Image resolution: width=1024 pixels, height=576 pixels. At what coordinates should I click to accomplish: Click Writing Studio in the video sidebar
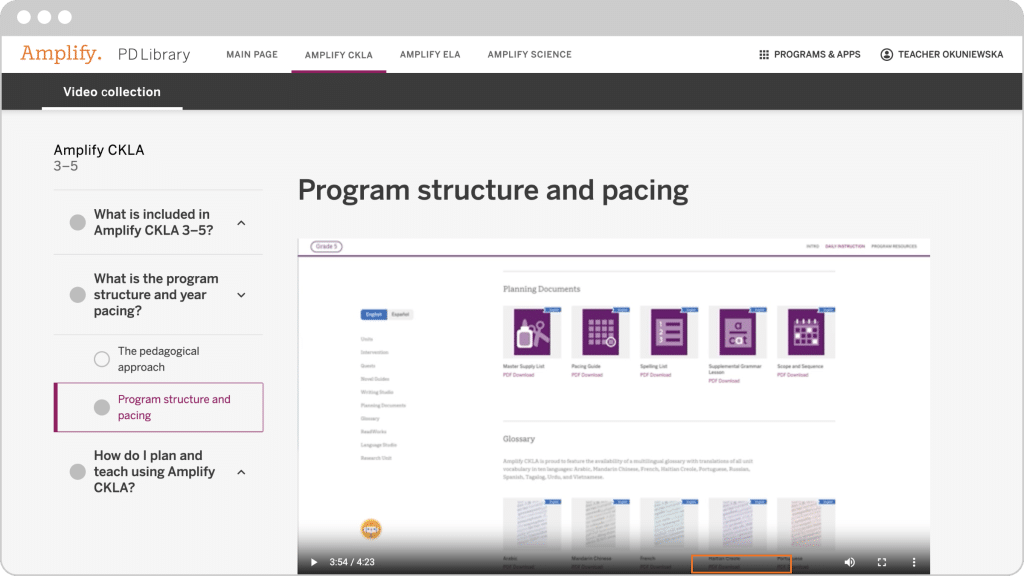click(x=377, y=392)
